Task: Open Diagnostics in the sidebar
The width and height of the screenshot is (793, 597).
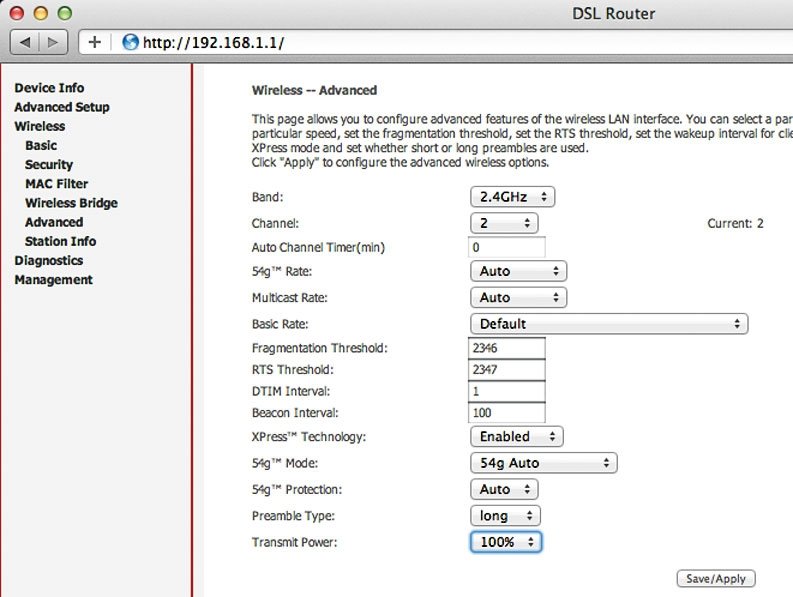Action: point(49,261)
